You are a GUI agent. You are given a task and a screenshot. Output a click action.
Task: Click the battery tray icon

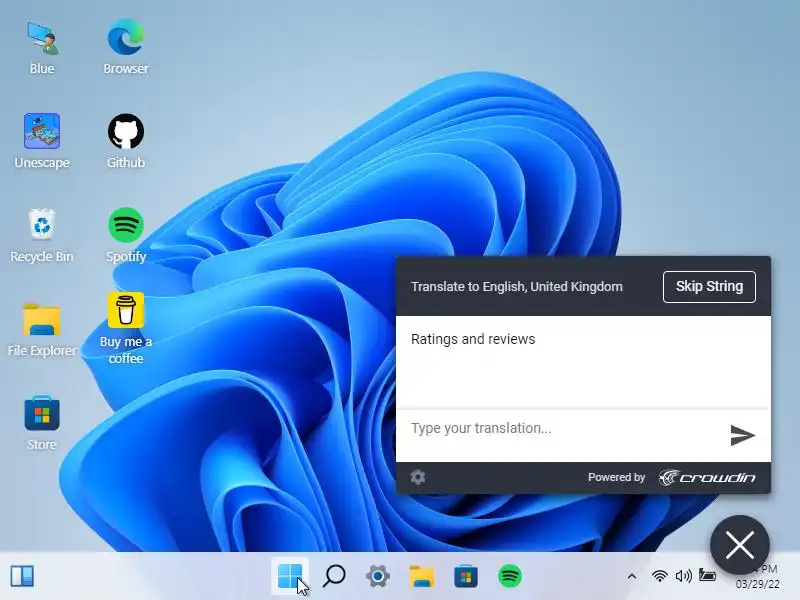(x=707, y=576)
